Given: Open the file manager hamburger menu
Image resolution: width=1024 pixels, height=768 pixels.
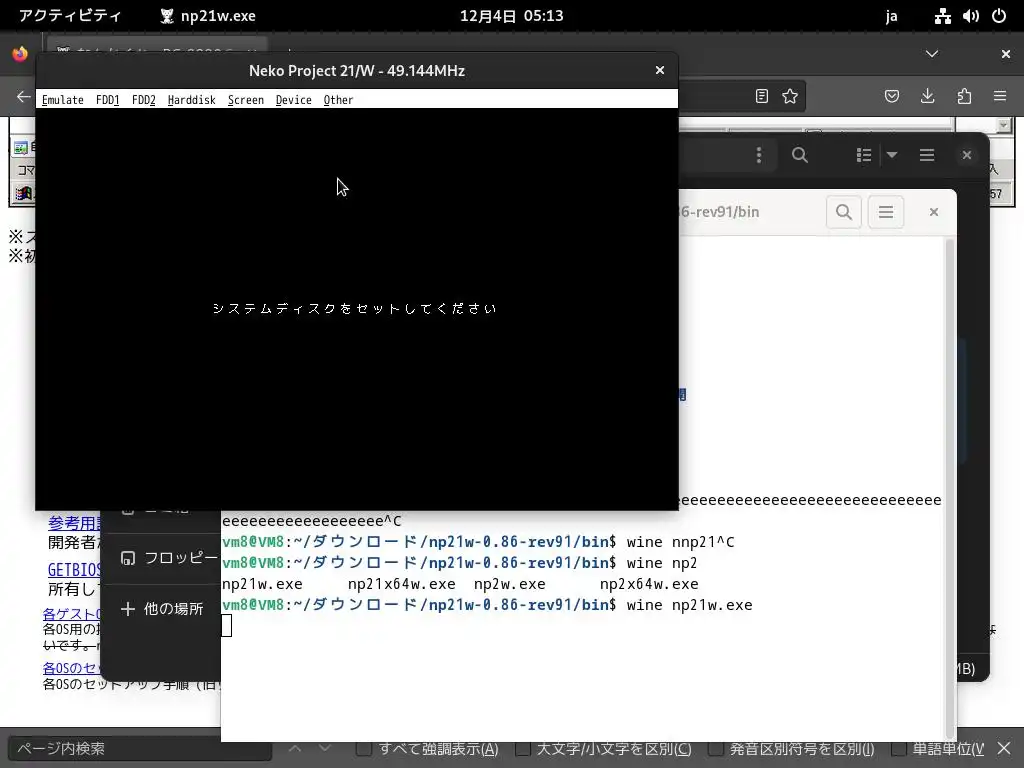Looking at the screenshot, I should pyautogui.click(x=927, y=155).
